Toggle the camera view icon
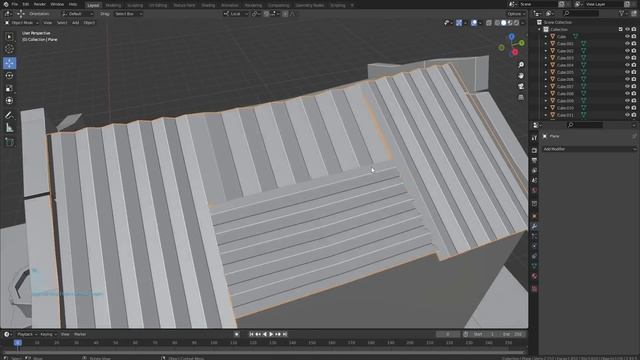640x360 pixels. pos(521,87)
